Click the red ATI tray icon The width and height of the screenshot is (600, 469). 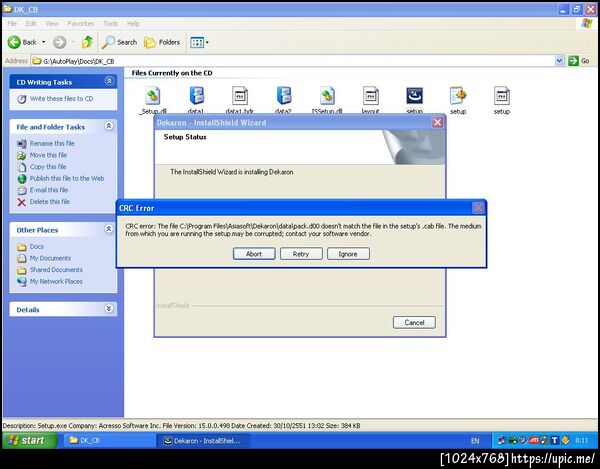point(534,441)
